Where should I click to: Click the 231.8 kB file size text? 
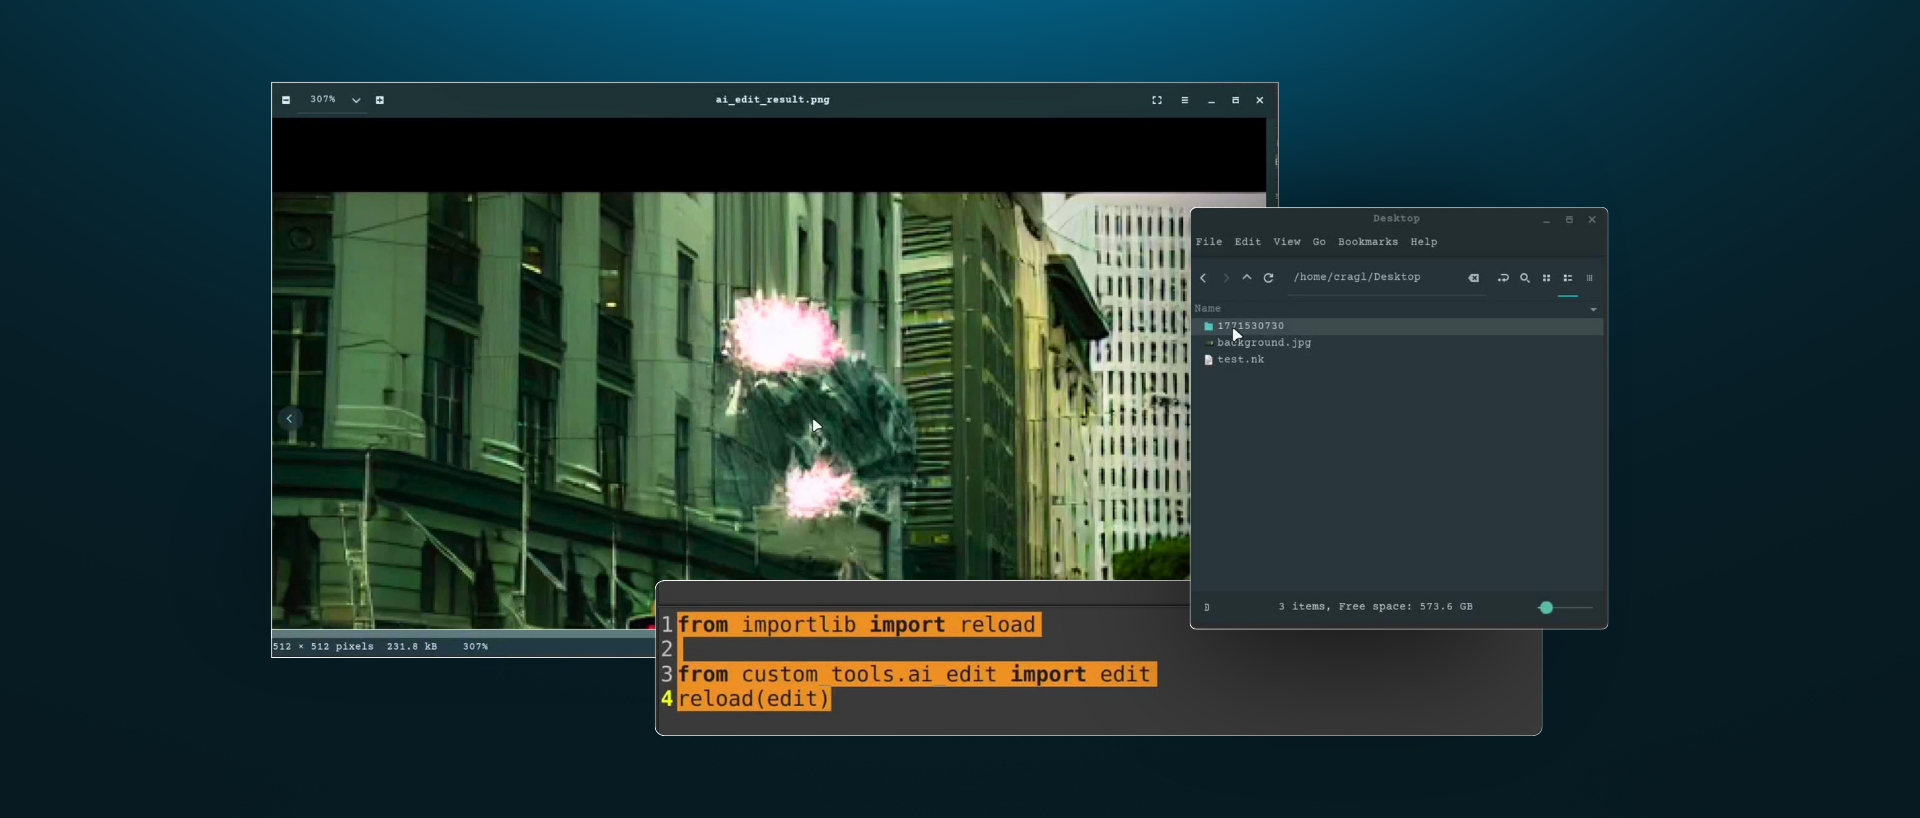(x=412, y=647)
